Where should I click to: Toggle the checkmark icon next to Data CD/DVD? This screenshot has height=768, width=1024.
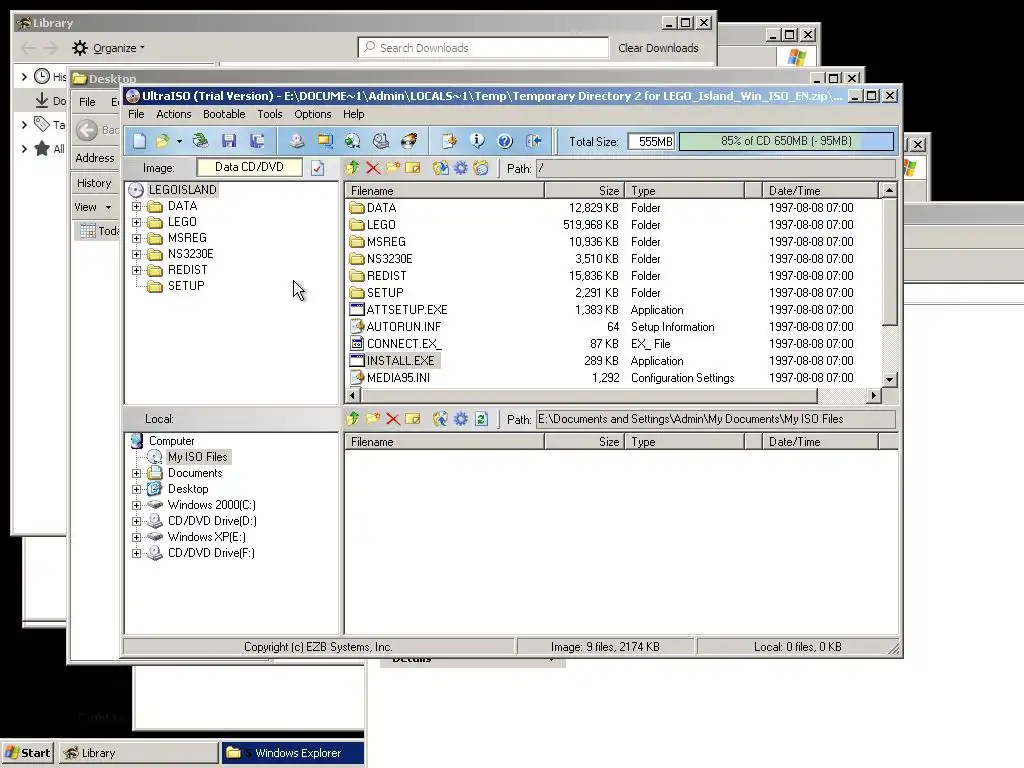click(x=317, y=168)
